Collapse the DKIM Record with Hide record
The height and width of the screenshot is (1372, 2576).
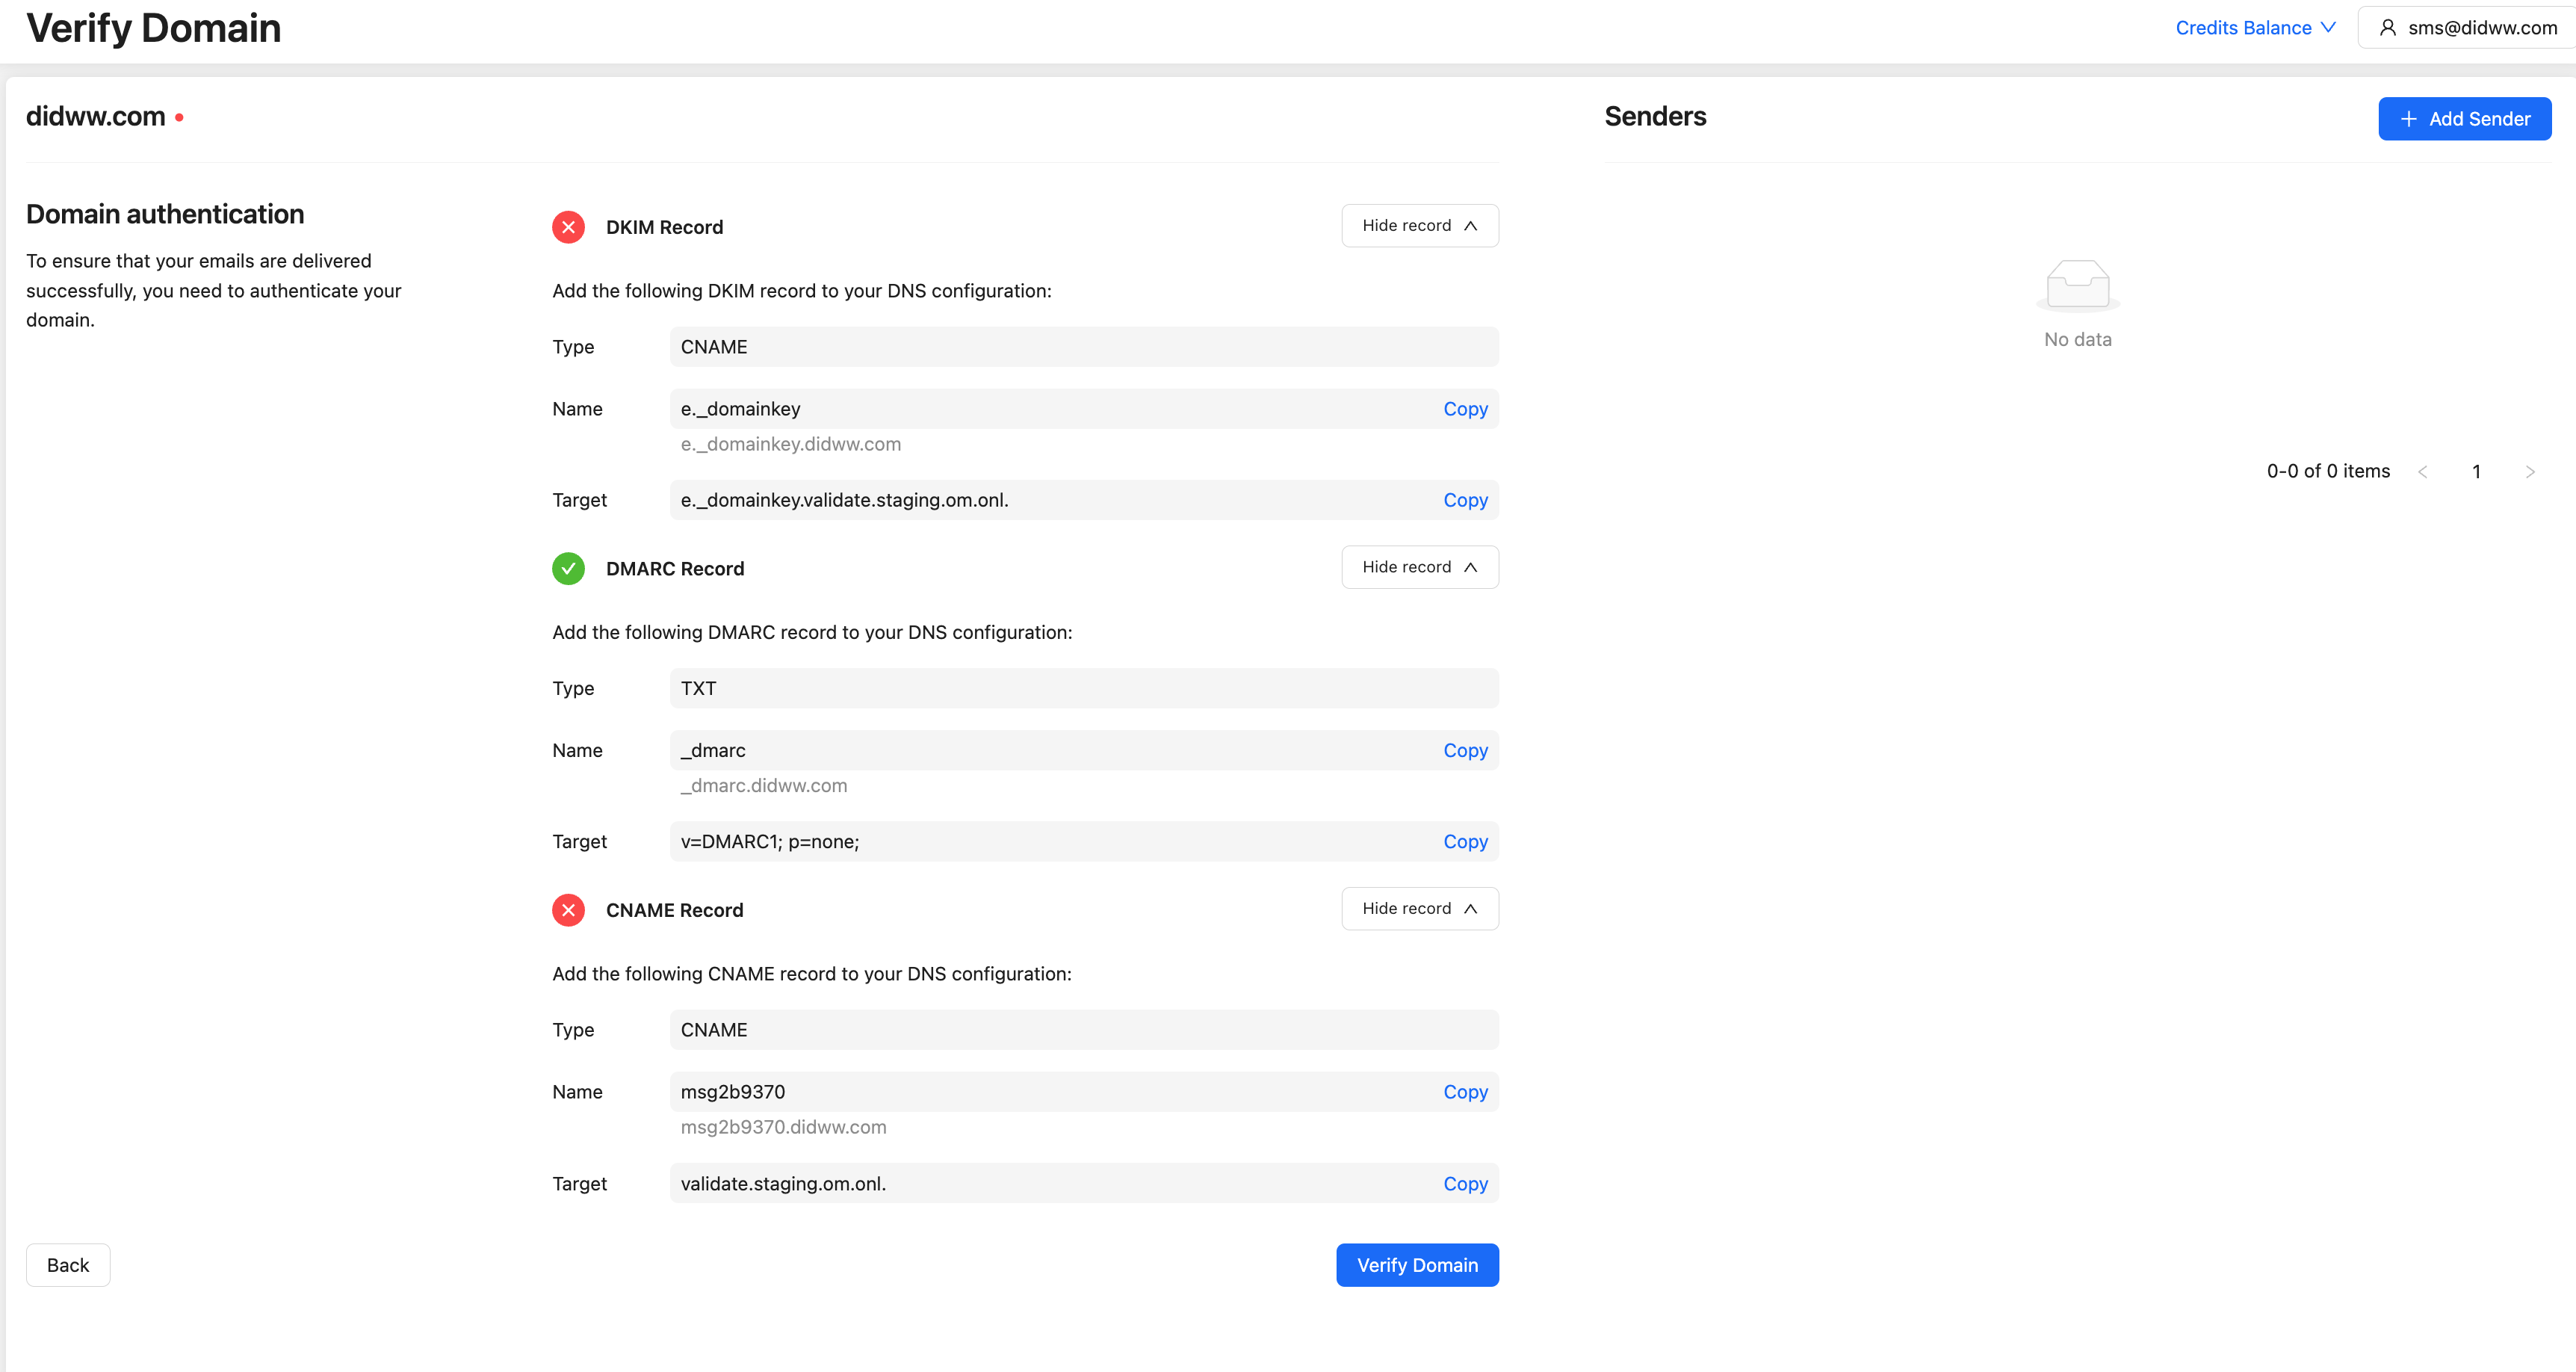[x=1419, y=226]
